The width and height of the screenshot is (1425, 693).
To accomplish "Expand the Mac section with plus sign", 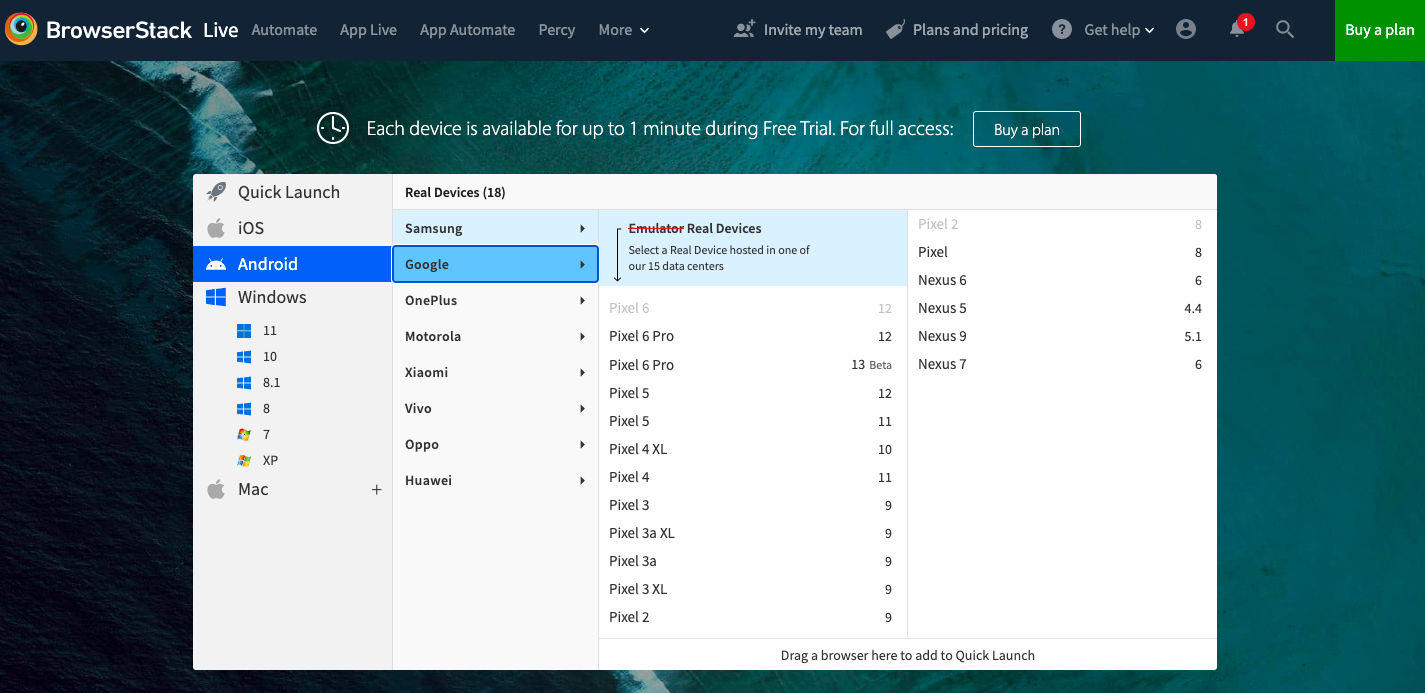I will (377, 490).
